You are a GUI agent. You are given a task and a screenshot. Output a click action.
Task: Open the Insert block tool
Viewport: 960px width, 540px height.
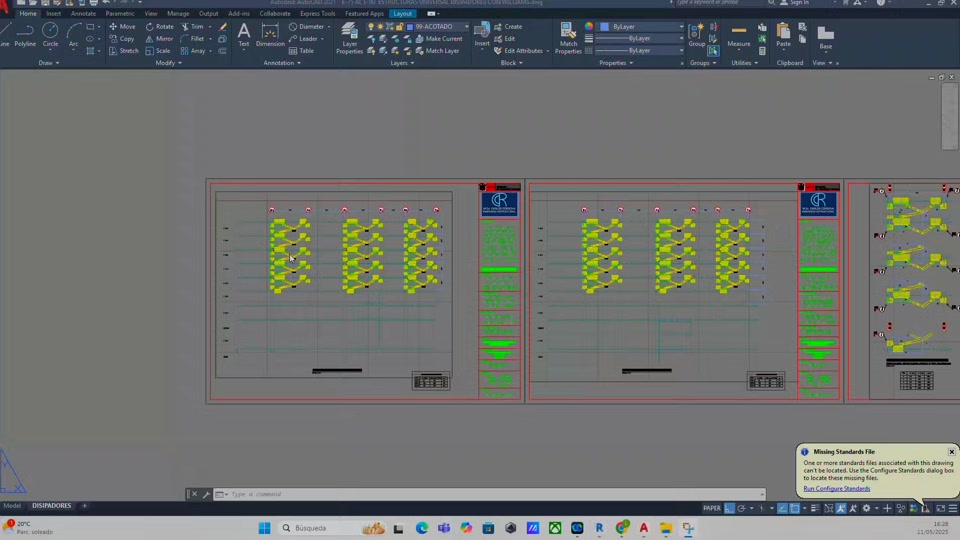(482, 35)
